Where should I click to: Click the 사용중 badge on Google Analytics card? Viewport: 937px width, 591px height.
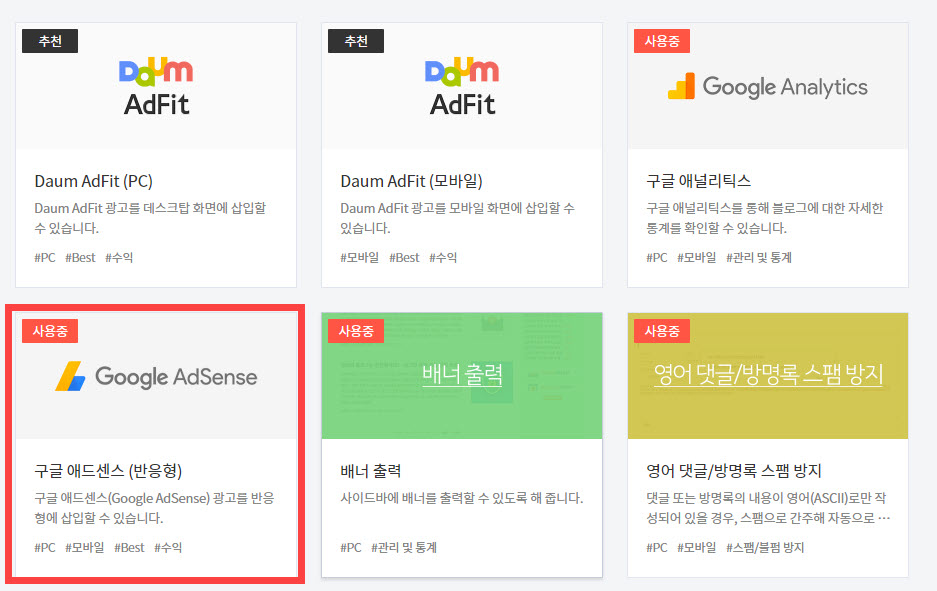coord(662,41)
